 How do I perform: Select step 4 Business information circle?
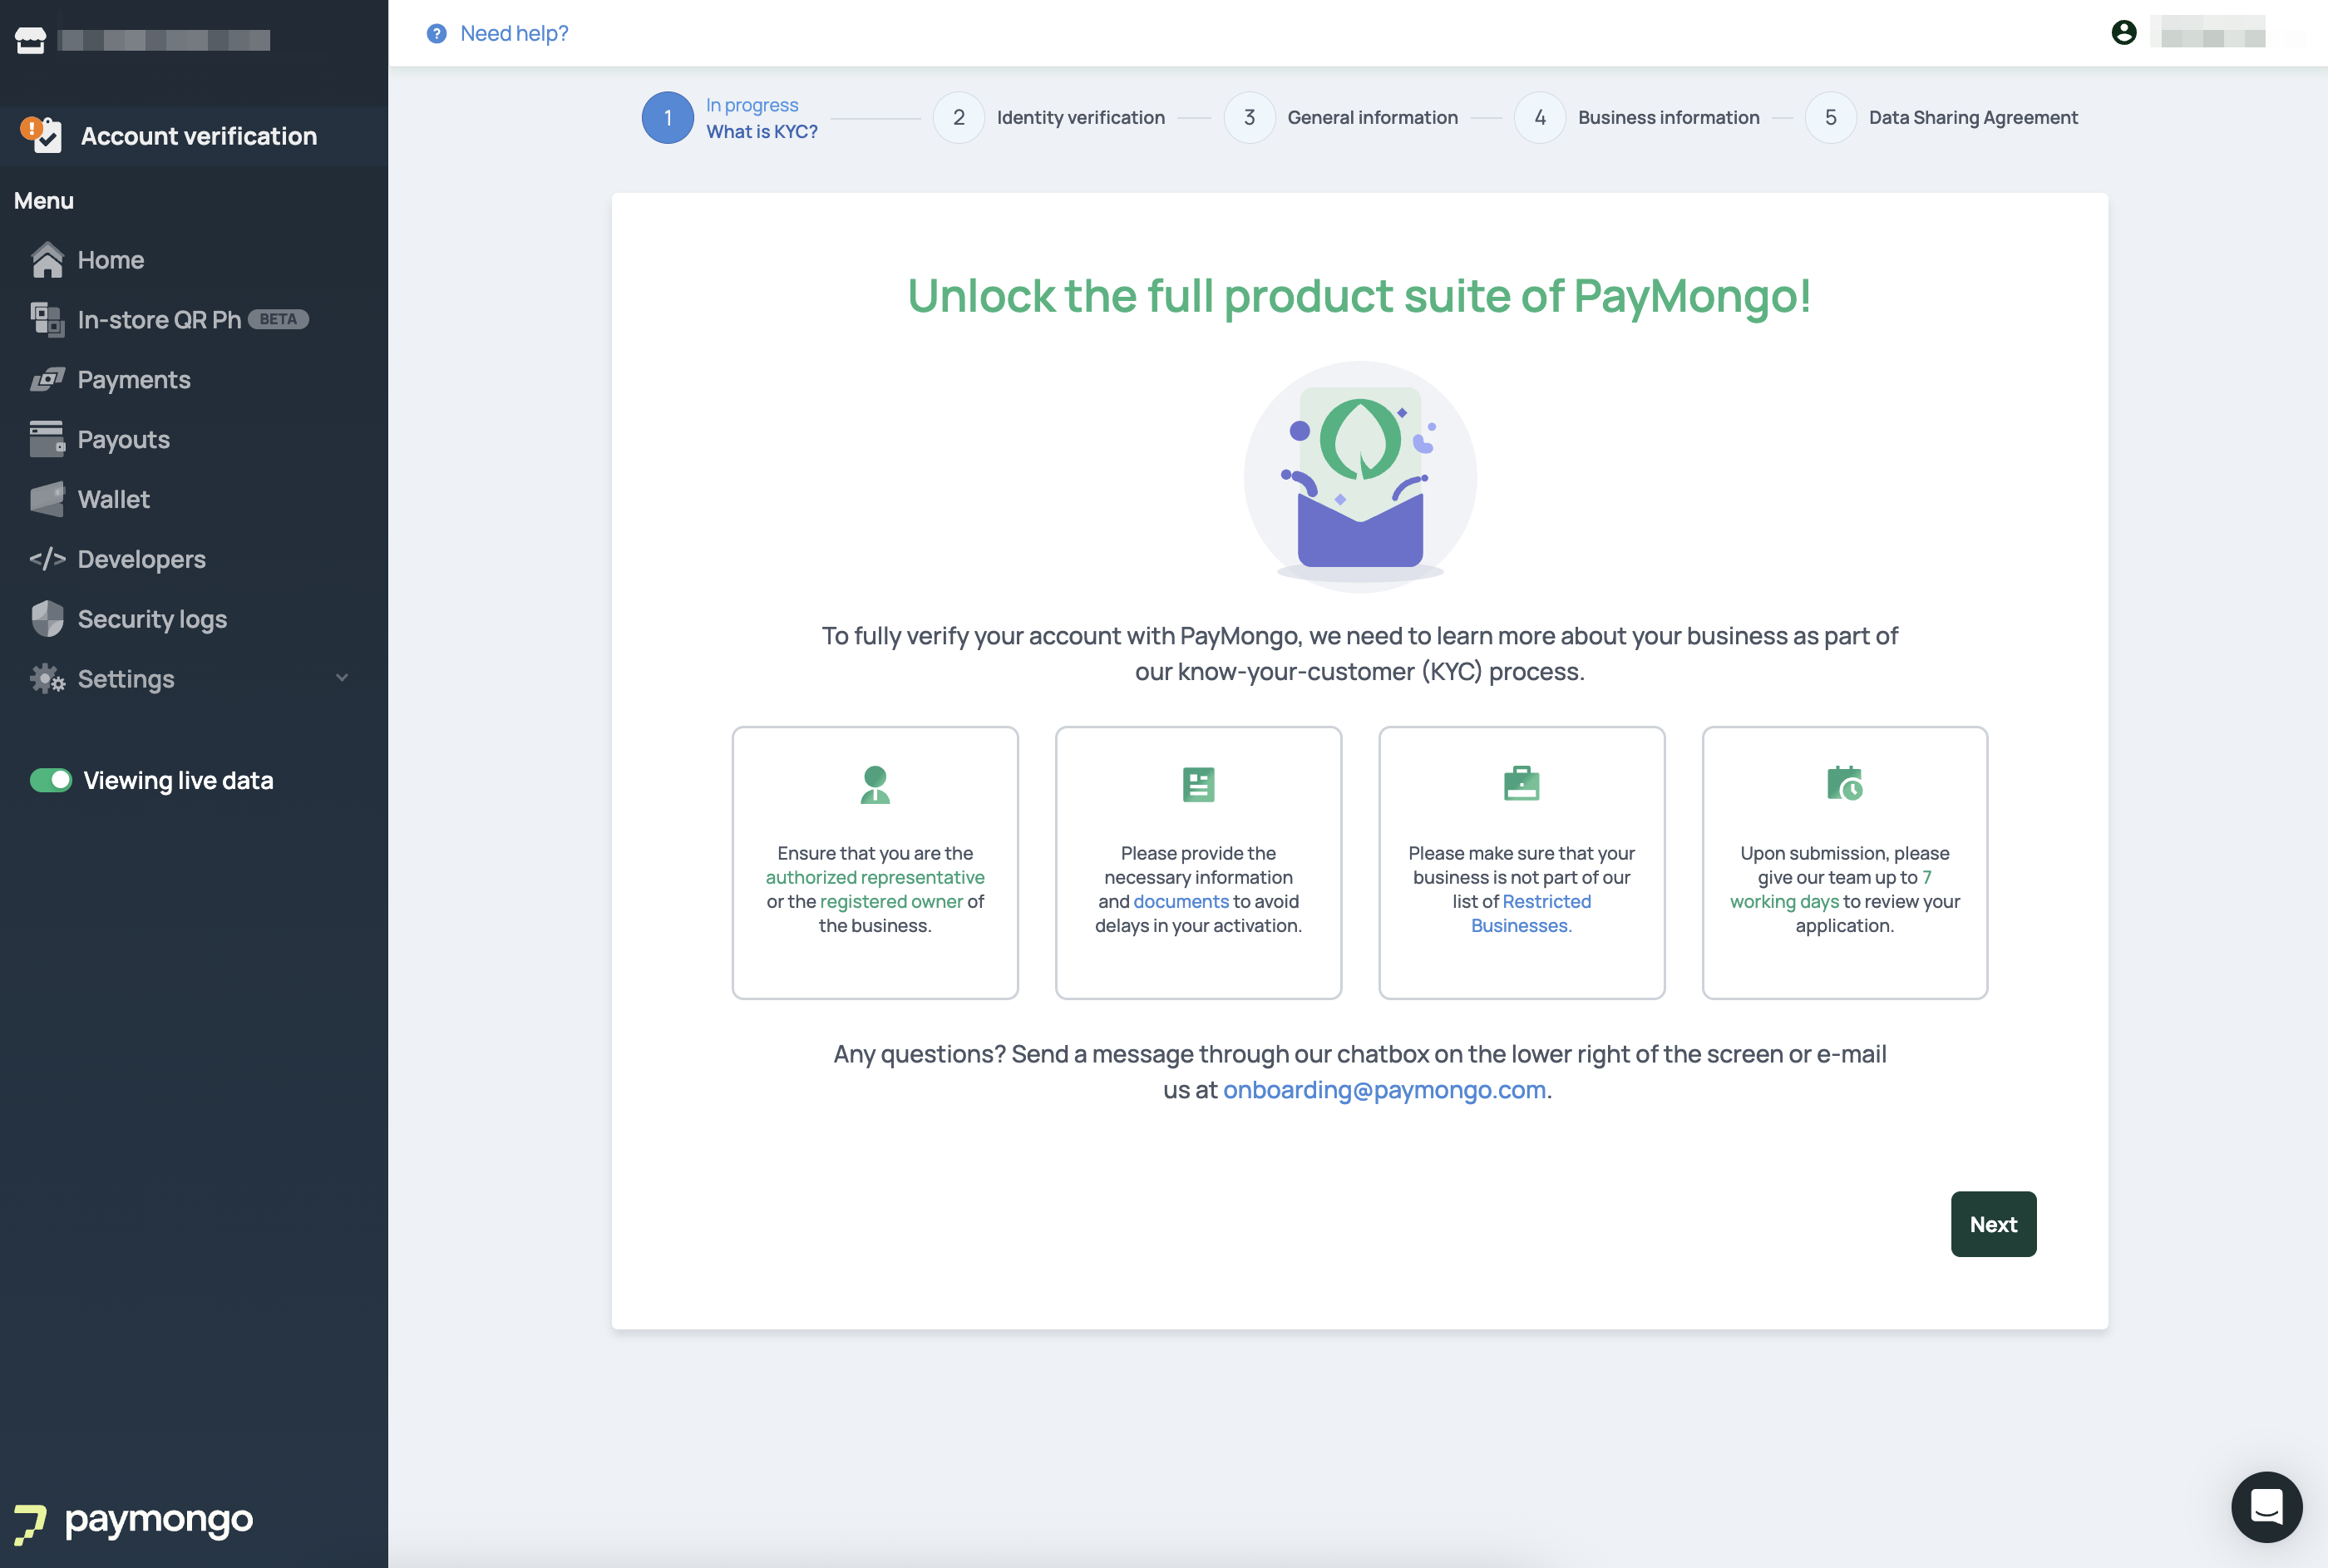(x=1540, y=118)
